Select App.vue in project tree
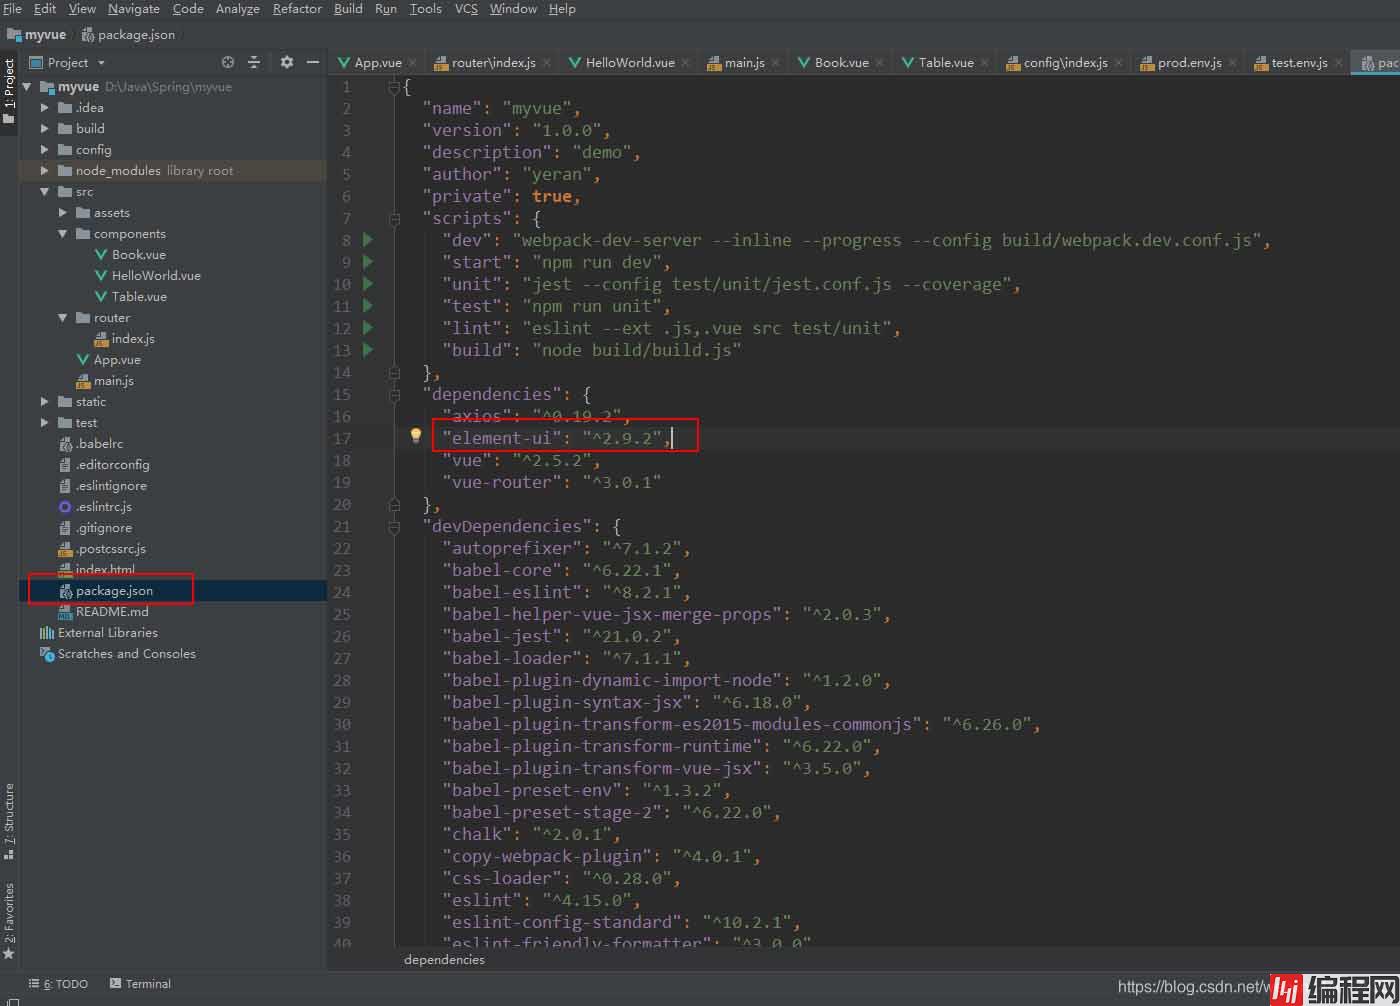 tap(109, 359)
